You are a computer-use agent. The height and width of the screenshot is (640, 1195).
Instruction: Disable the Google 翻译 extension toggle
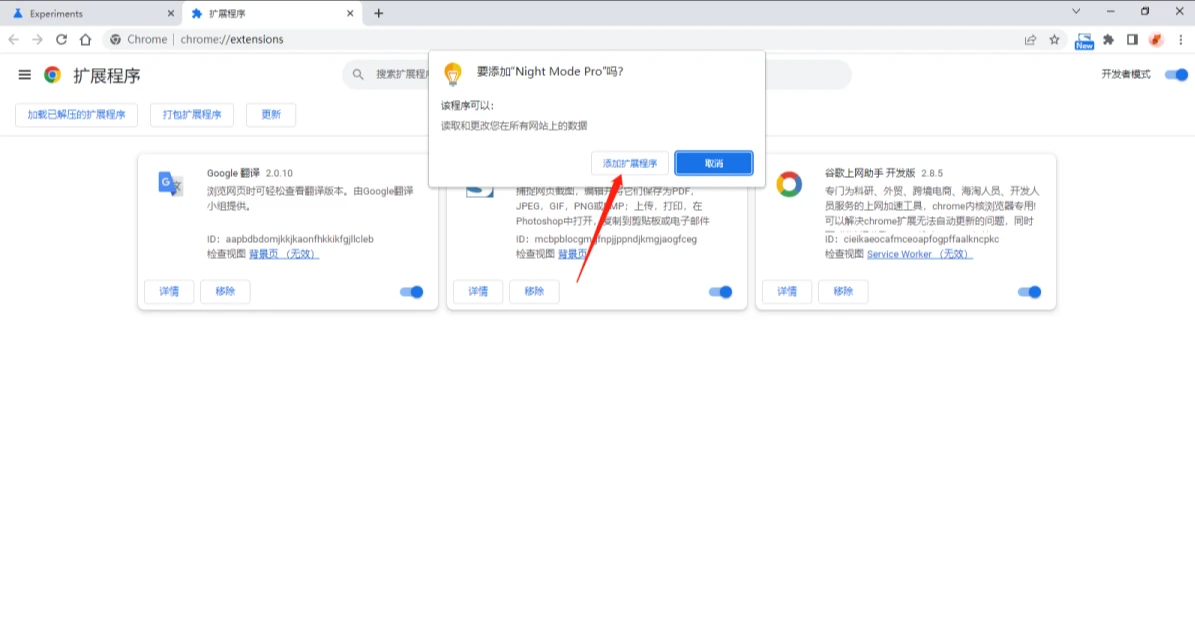point(412,292)
